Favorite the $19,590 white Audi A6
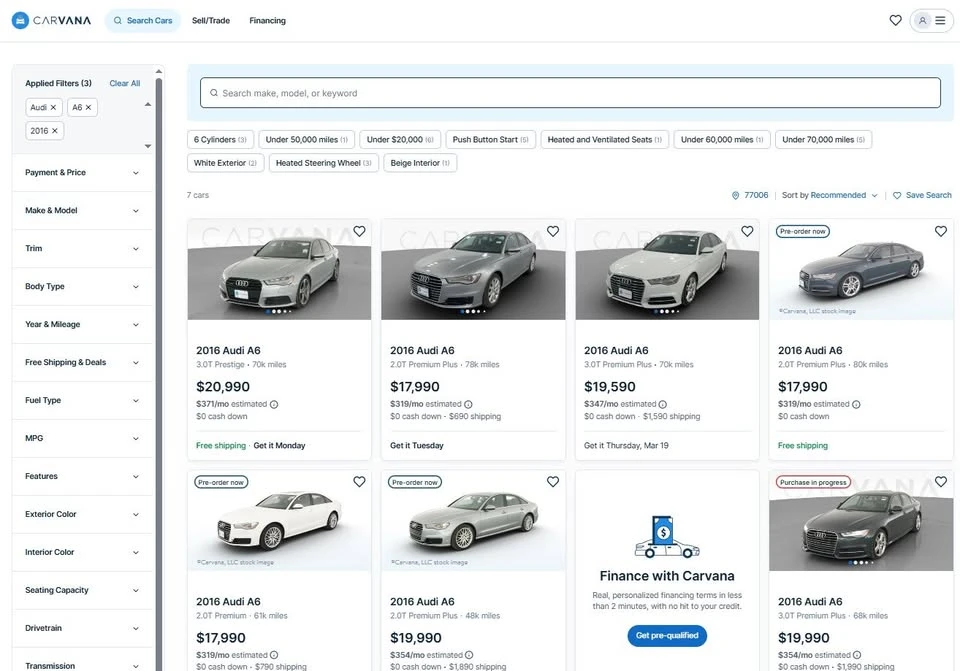 coord(747,231)
